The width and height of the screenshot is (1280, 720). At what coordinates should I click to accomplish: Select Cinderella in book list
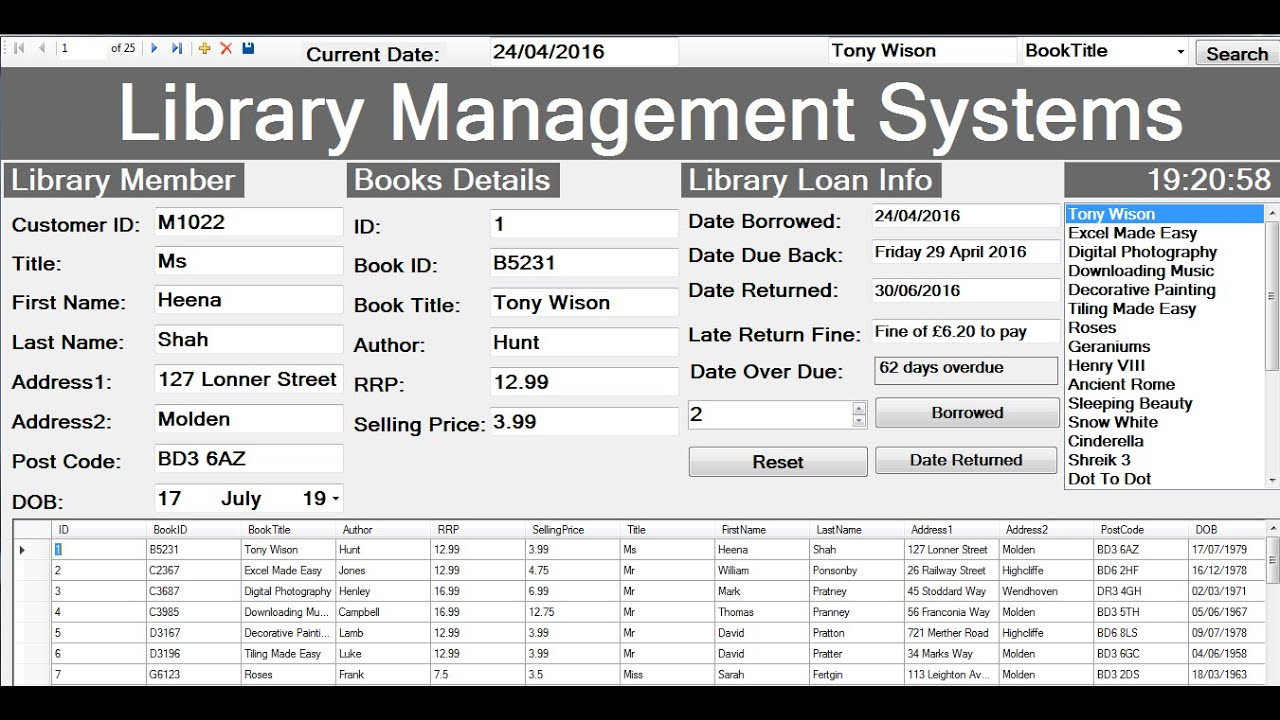(x=1165, y=441)
